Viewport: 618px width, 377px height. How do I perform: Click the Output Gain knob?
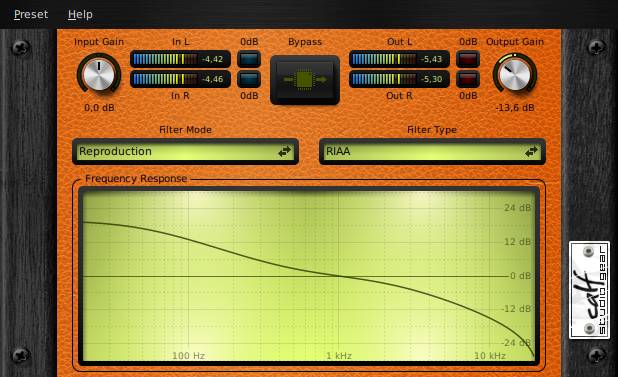pyautogui.click(x=515, y=74)
